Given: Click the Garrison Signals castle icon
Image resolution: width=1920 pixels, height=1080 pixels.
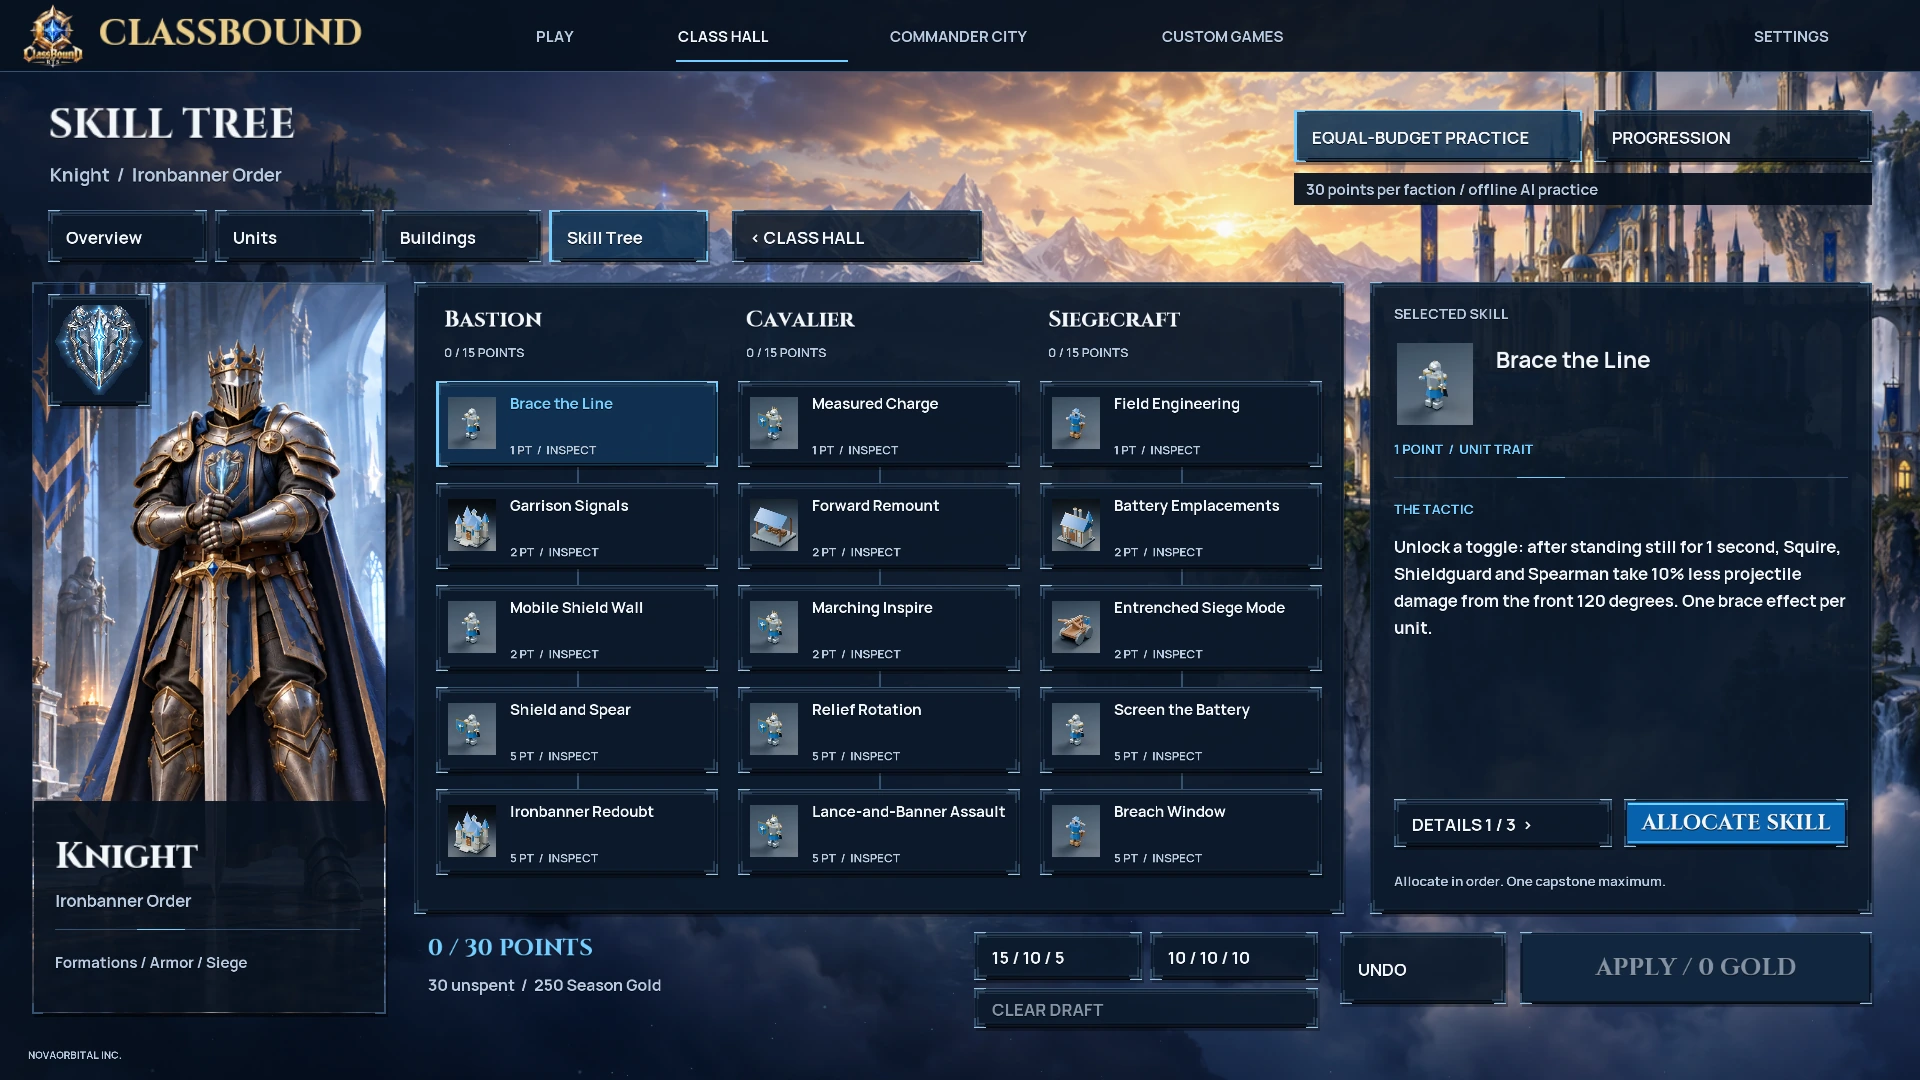Looking at the screenshot, I should 472,525.
